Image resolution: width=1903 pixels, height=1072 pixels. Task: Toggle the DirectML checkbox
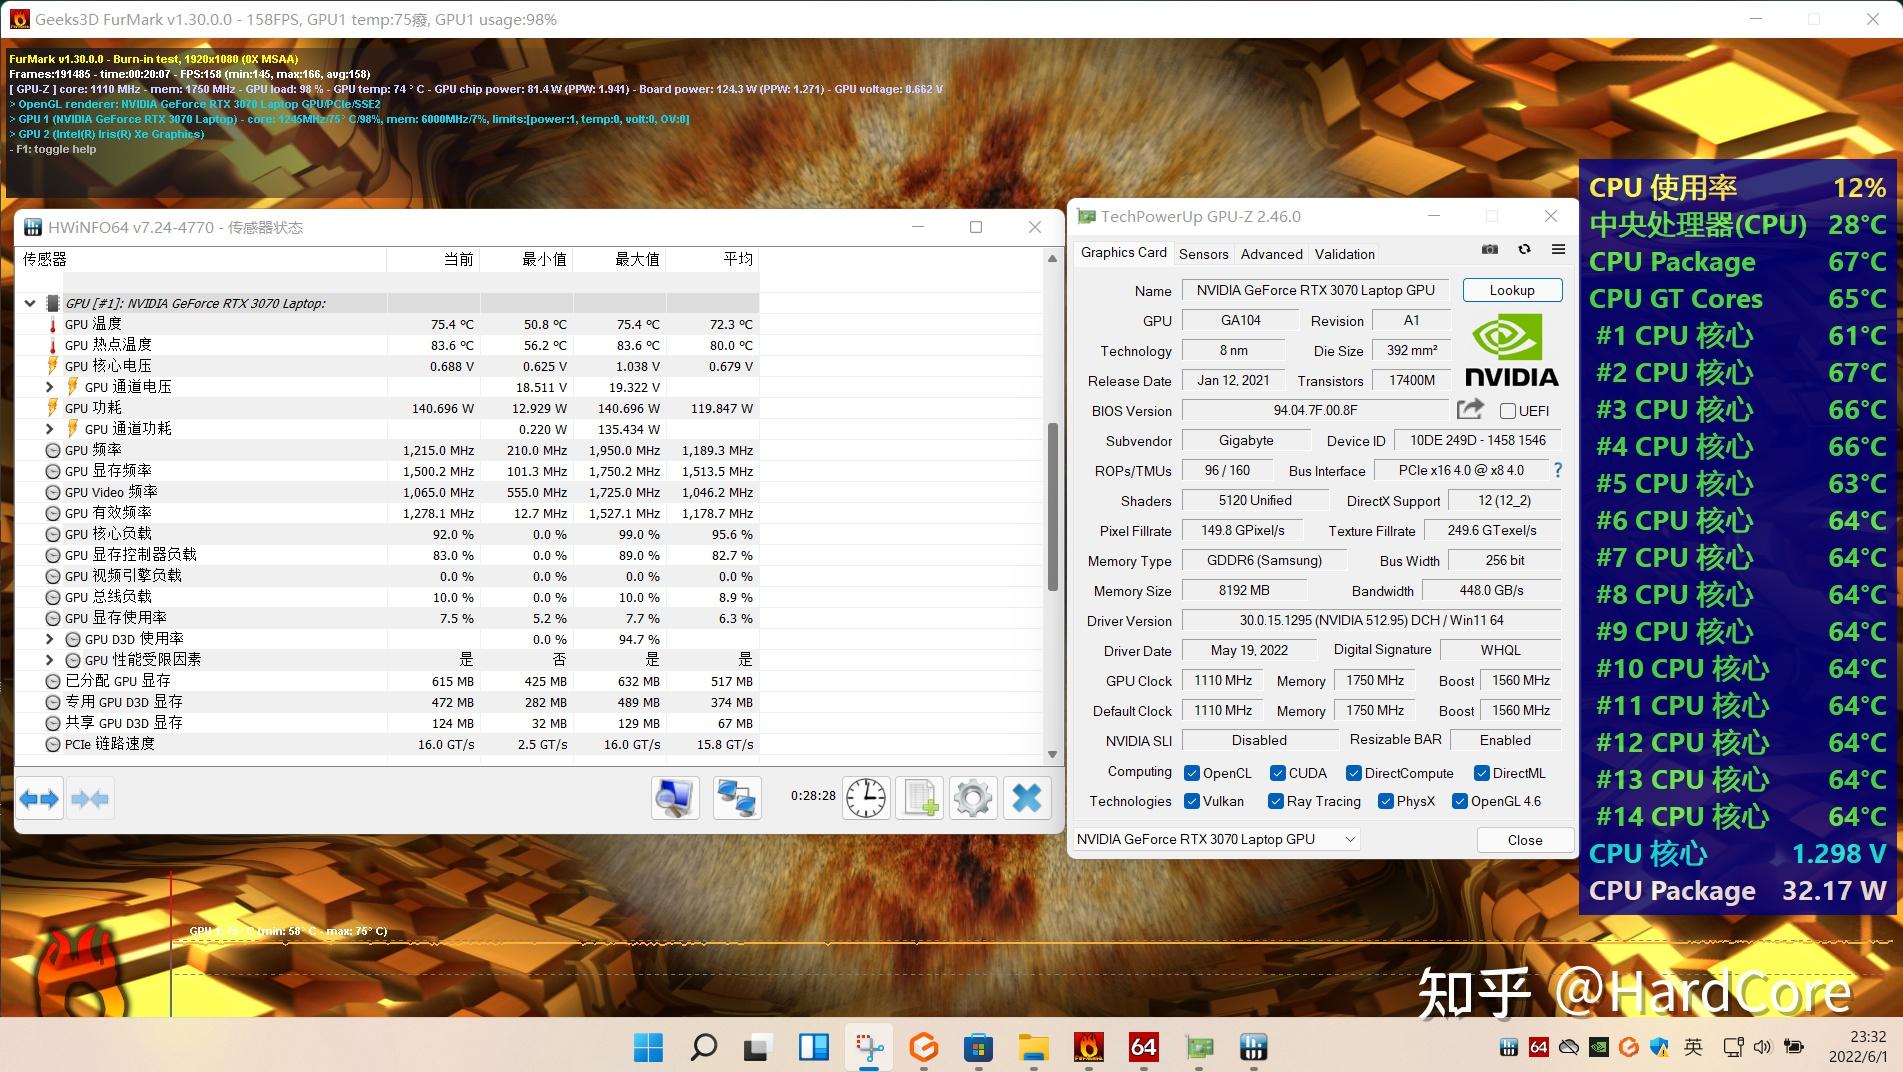tap(1482, 773)
